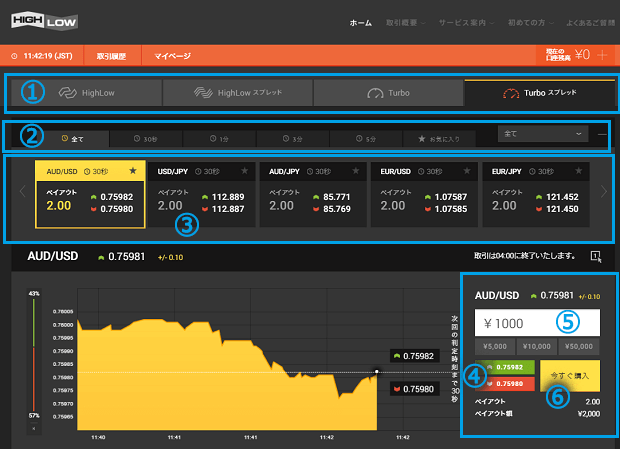Open 取引履歴 trade history

pyautogui.click(x=112, y=56)
